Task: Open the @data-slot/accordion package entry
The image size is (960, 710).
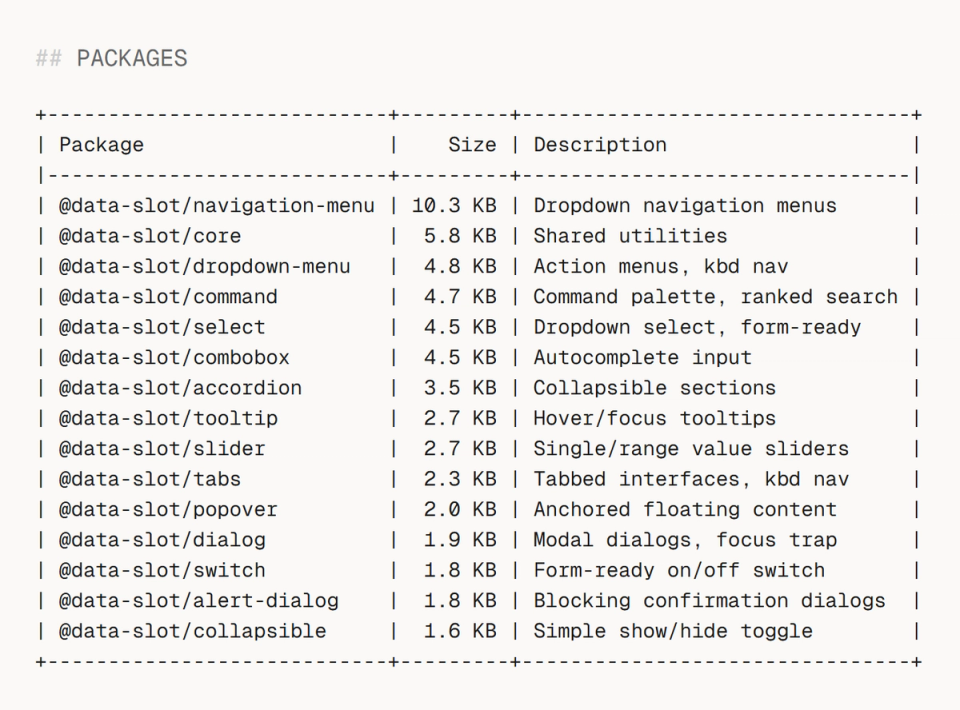Action: pos(180,388)
